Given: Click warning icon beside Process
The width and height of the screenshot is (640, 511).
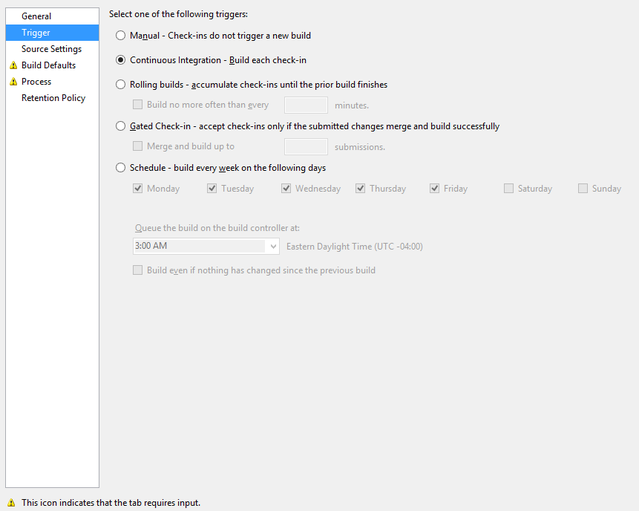Looking at the screenshot, I should point(13,82).
